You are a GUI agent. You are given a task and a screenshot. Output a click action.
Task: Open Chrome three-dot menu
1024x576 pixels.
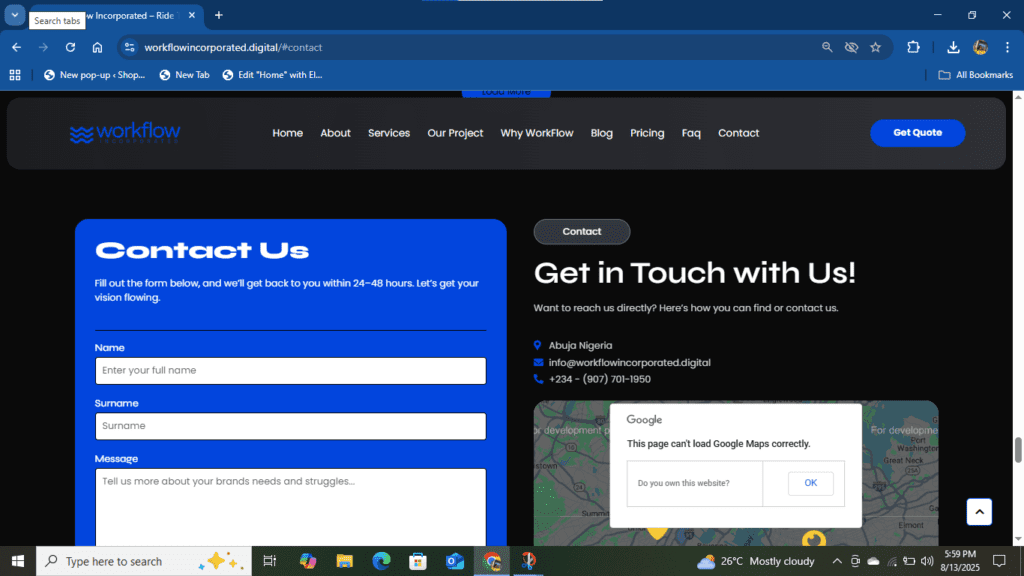[1007, 47]
